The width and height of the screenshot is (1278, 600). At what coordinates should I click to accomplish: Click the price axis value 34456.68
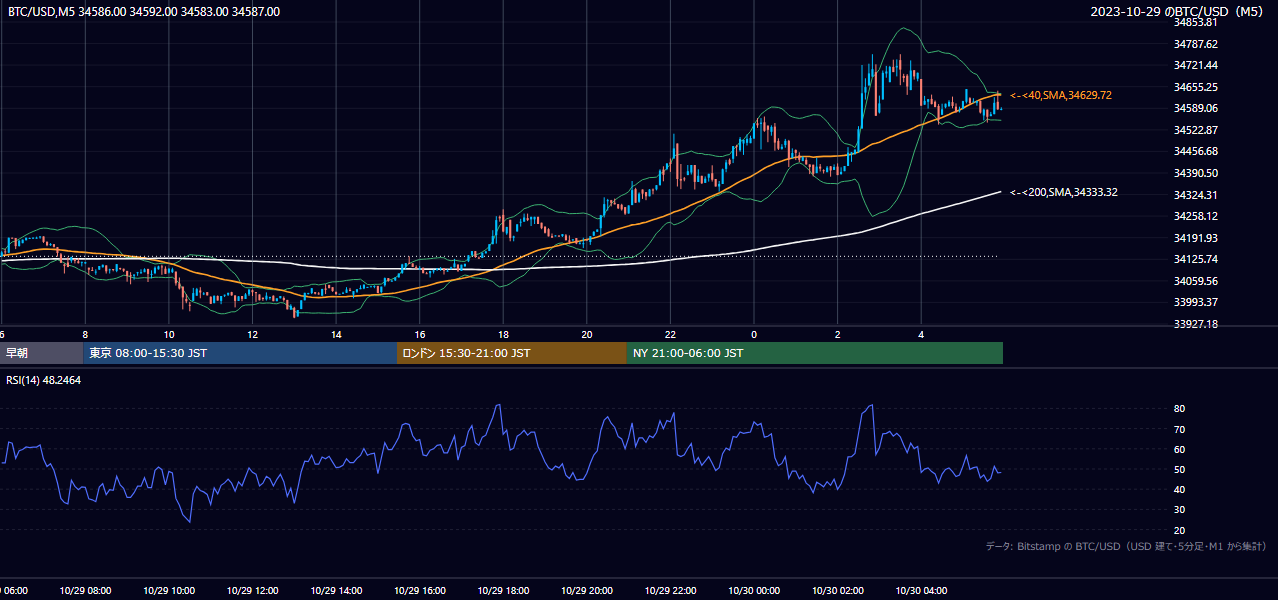tap(1195, 151)
